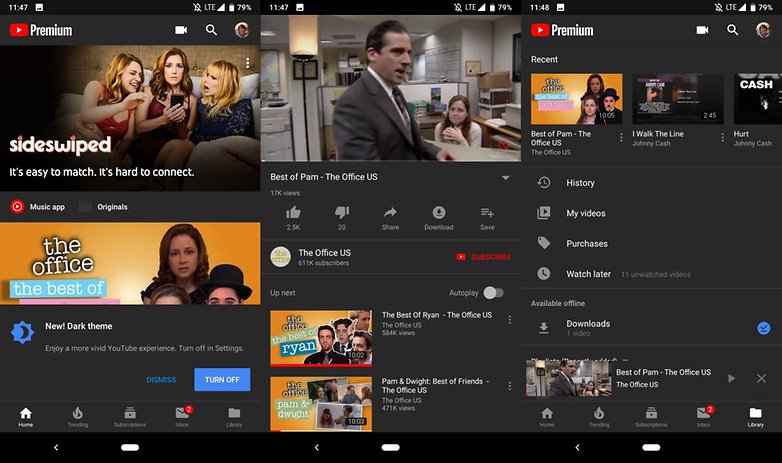
Task: Turn off dark theme via TURN OFF
Action: [x=222, y=380]
